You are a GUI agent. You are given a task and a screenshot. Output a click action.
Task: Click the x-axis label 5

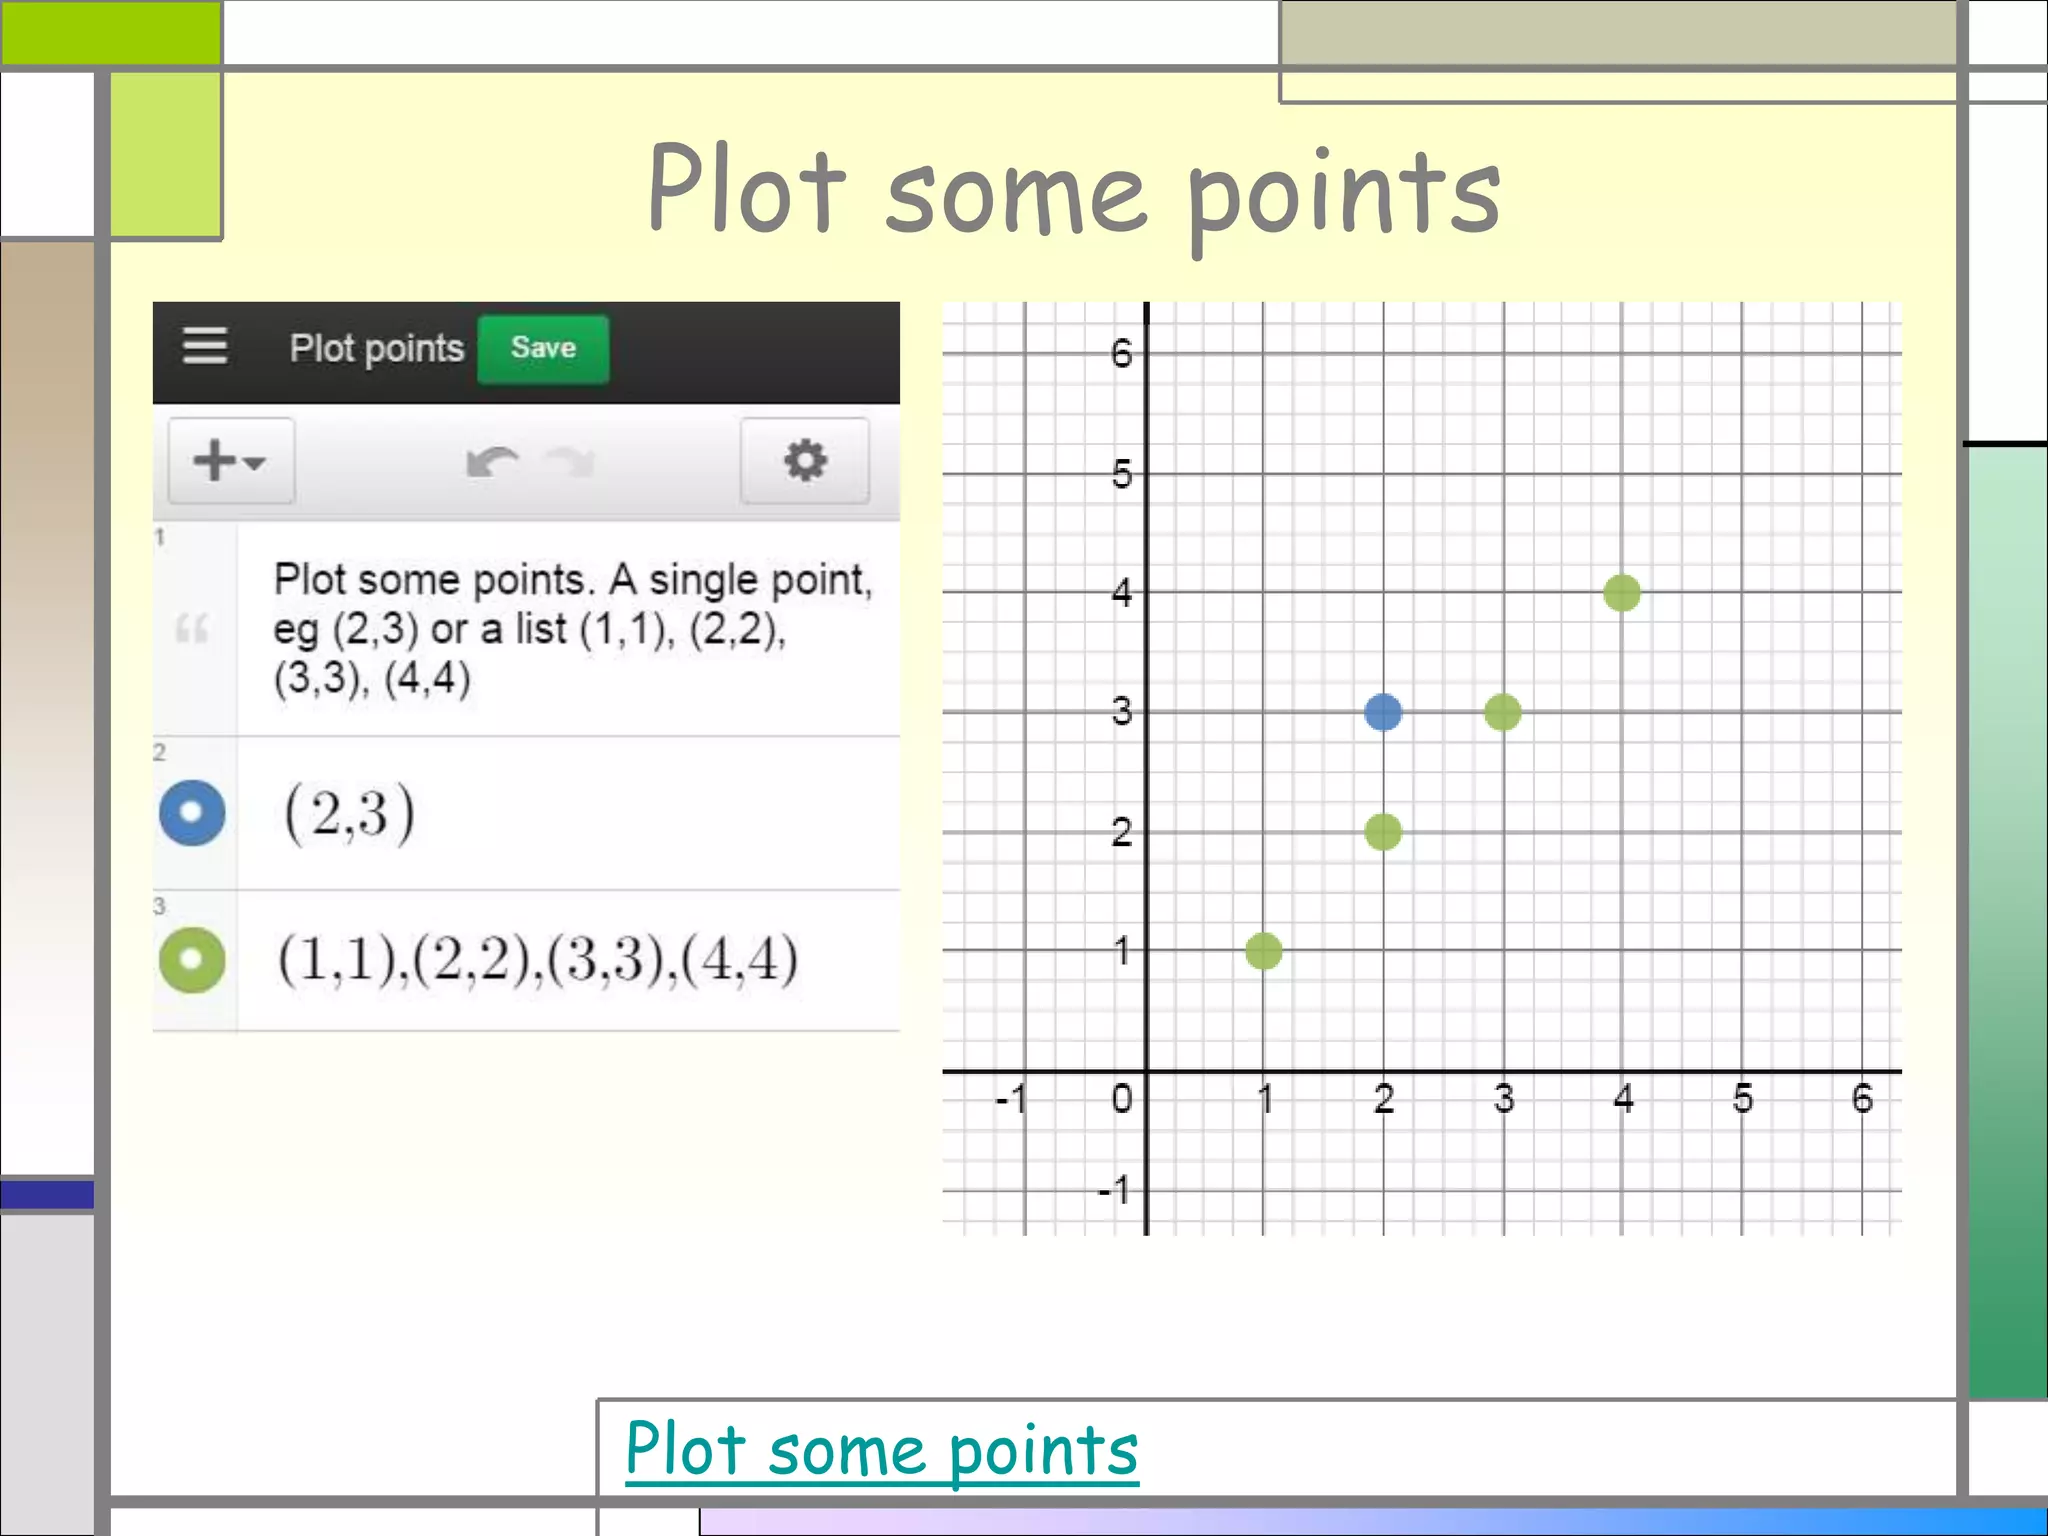pos(1743,1099)
